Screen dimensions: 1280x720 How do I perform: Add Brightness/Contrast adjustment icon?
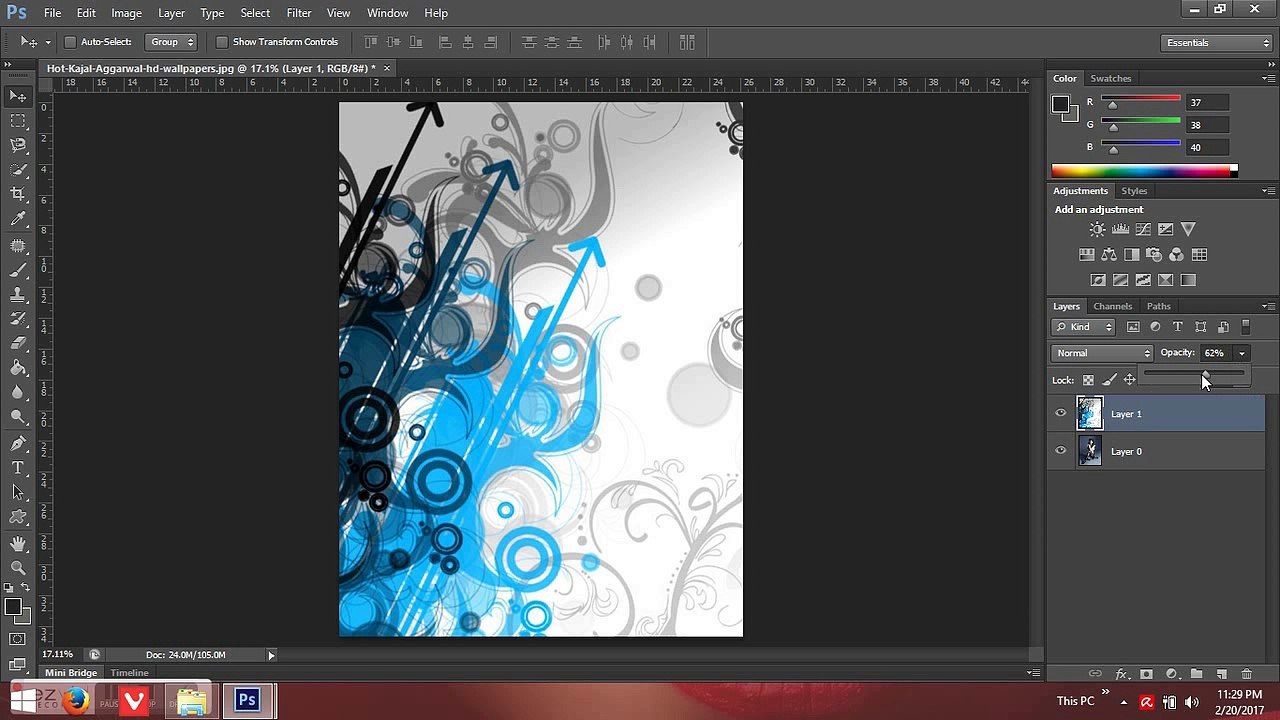click(x=1098, y=230)
